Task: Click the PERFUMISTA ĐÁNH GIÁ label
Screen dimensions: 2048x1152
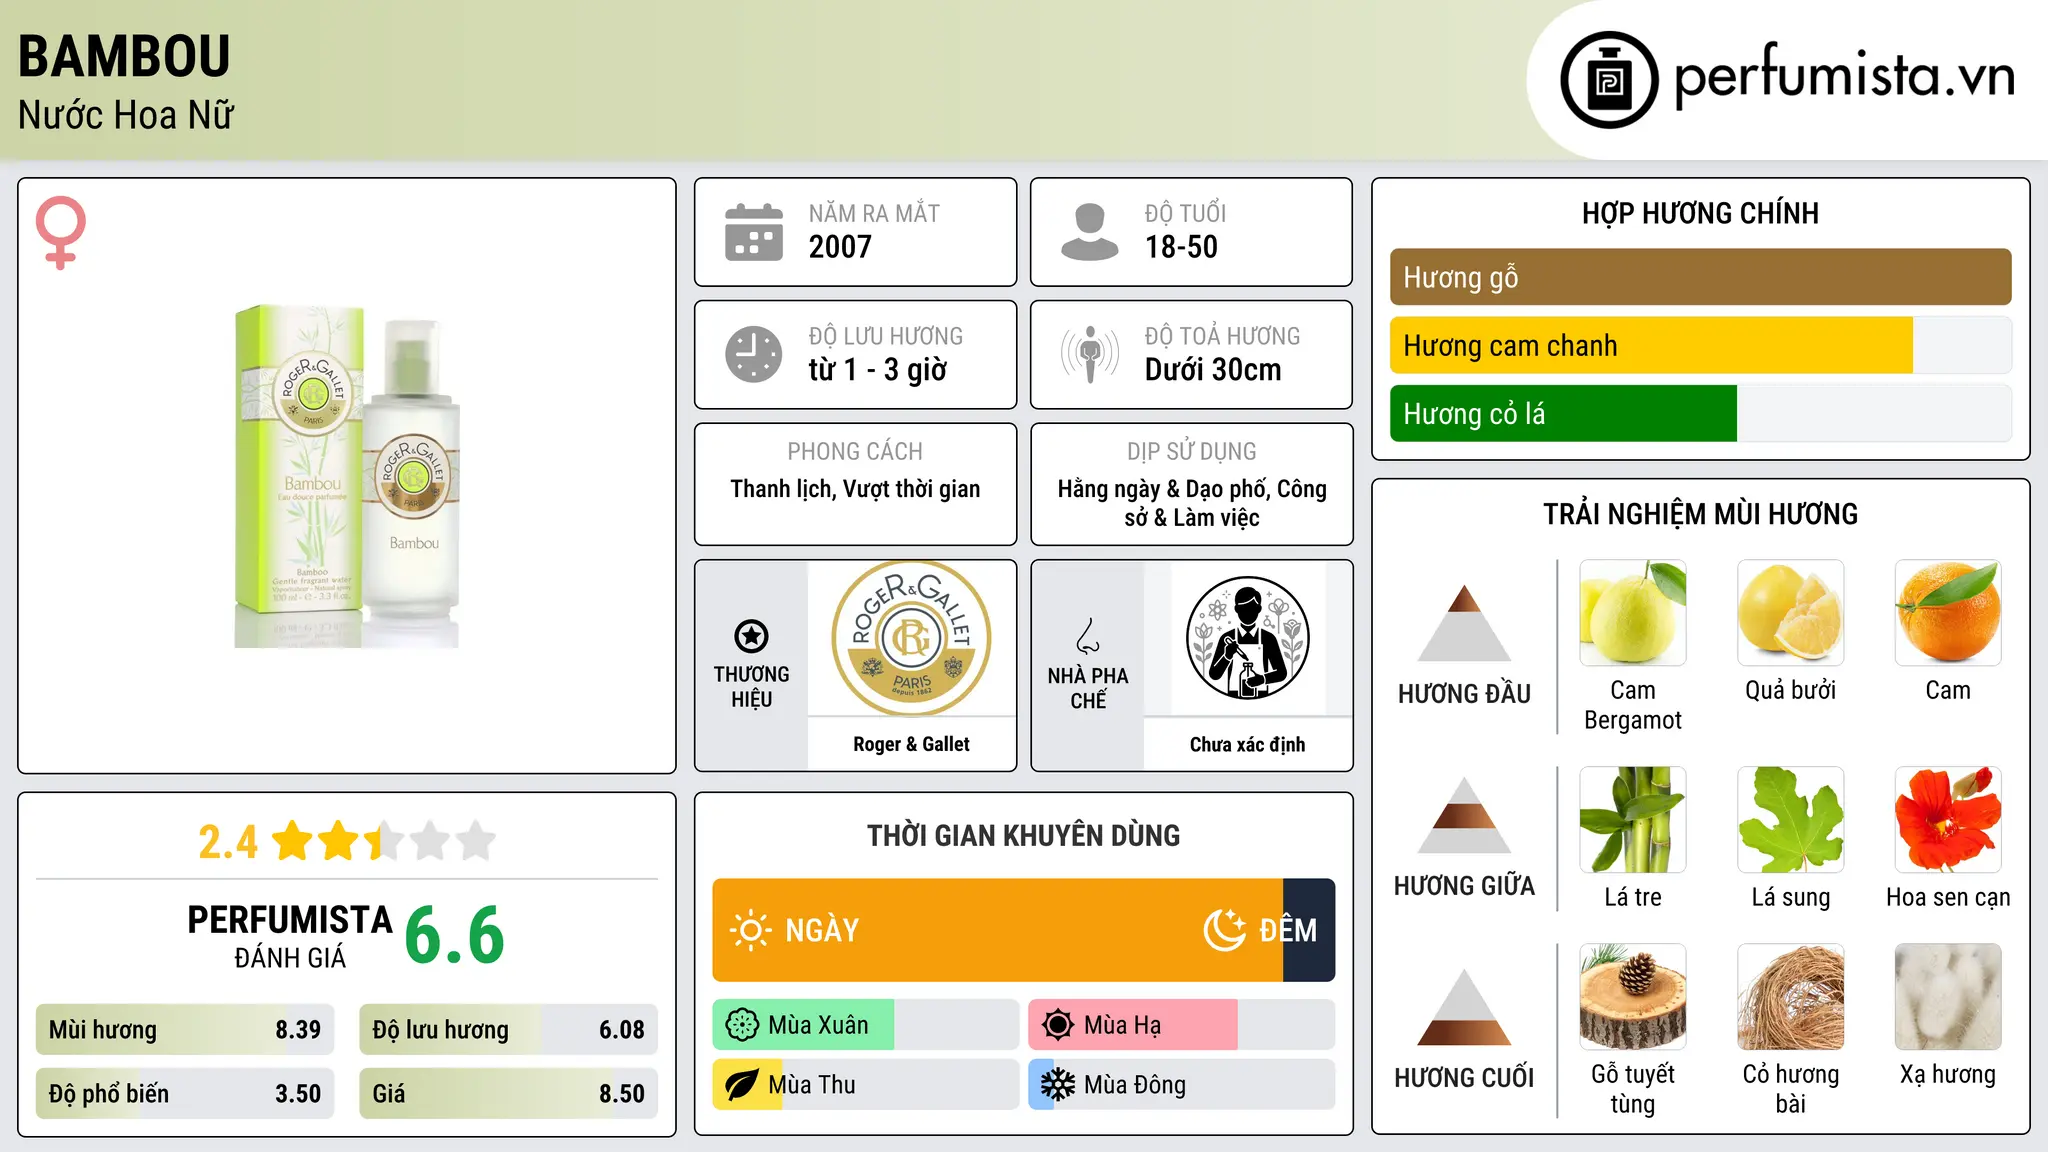Action: (290, 936)
